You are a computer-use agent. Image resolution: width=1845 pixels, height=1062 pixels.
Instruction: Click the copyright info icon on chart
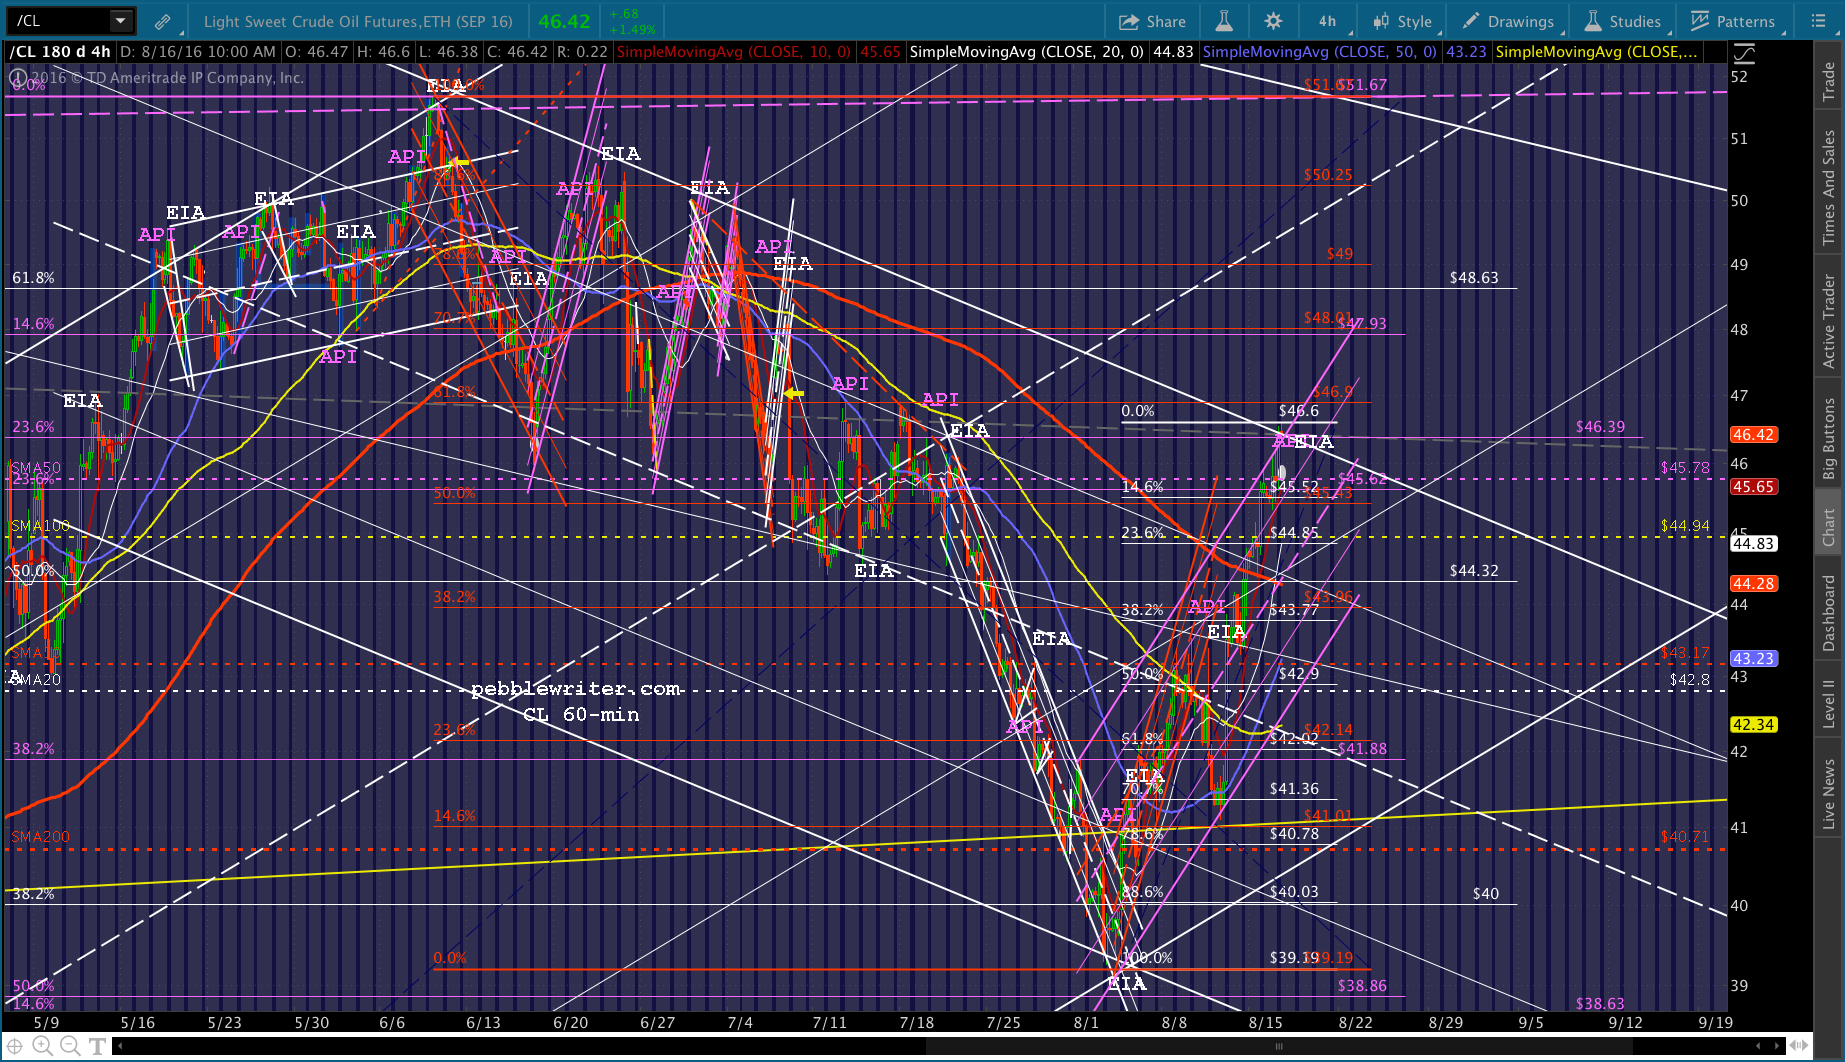pyautogui.click(x=17, y=78)
